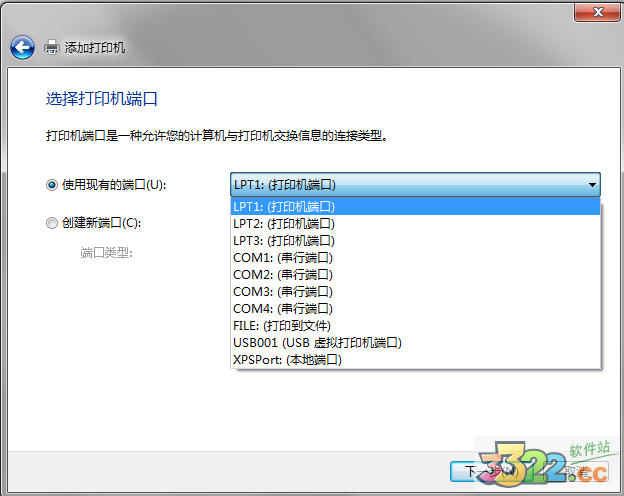Click the 端口类型 label
This screenshot has height=496, width=624.
106,253
